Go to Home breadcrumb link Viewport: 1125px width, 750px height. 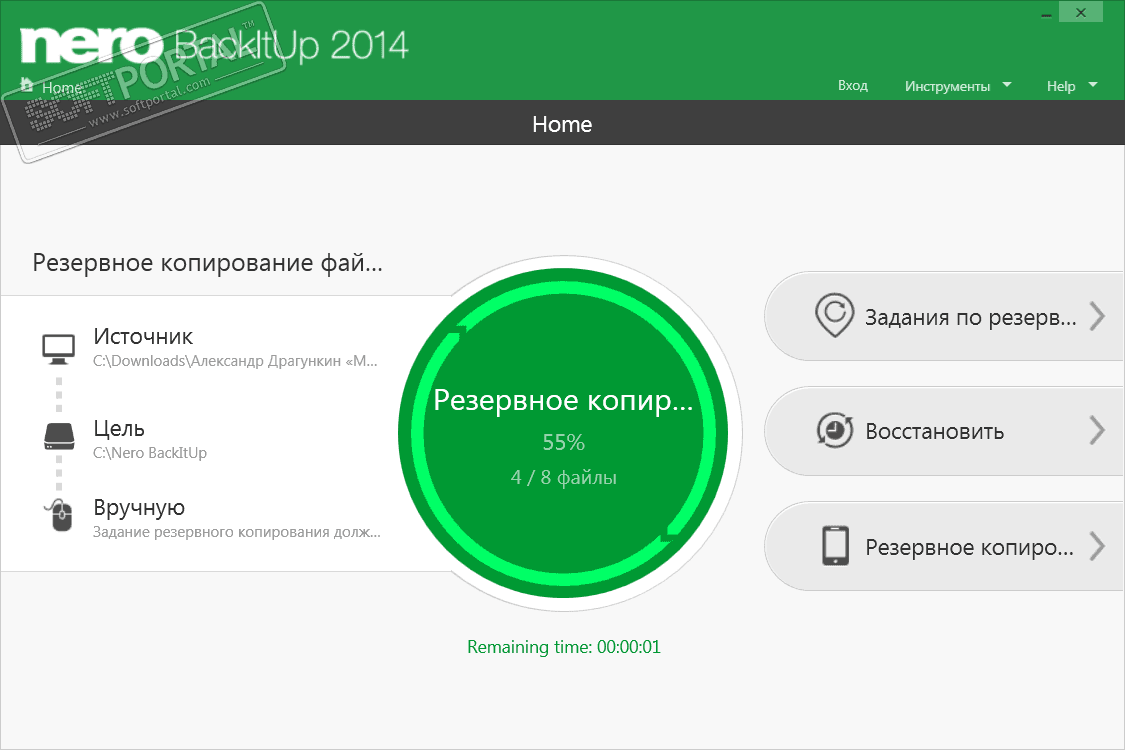coord(61,87)
